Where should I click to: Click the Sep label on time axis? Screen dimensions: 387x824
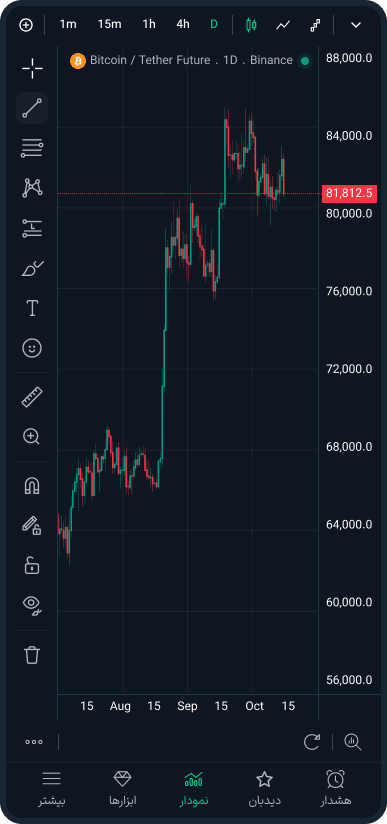(x=187, y=706)
